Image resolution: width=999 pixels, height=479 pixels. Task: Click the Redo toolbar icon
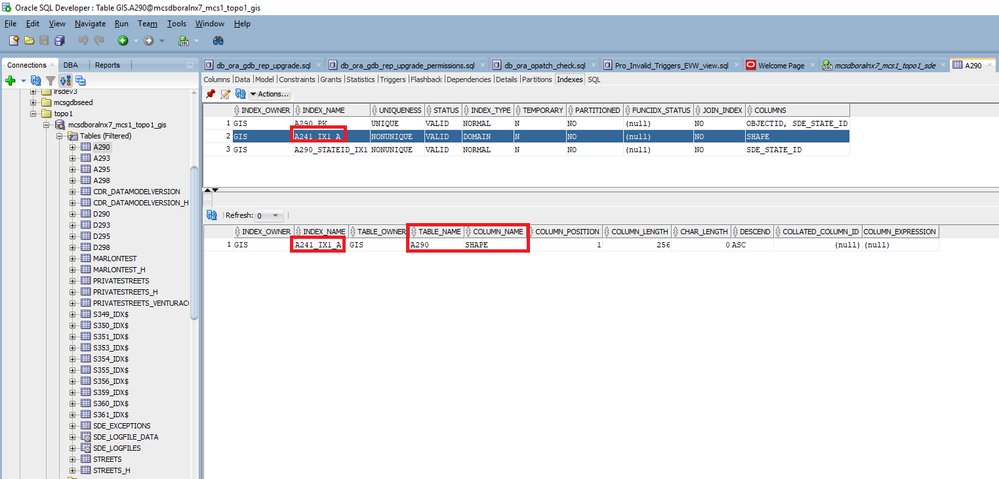(x=99, y=41)
